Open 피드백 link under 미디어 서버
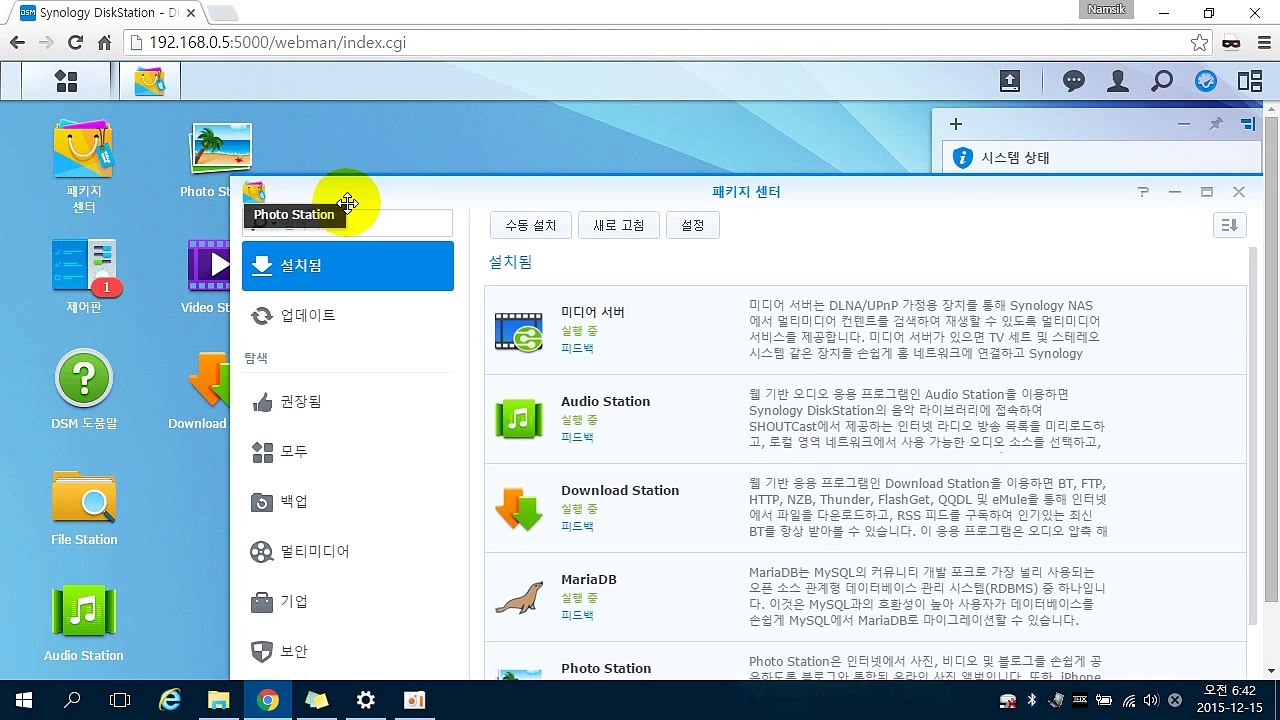1280x720 pixels. coord(577,348)
